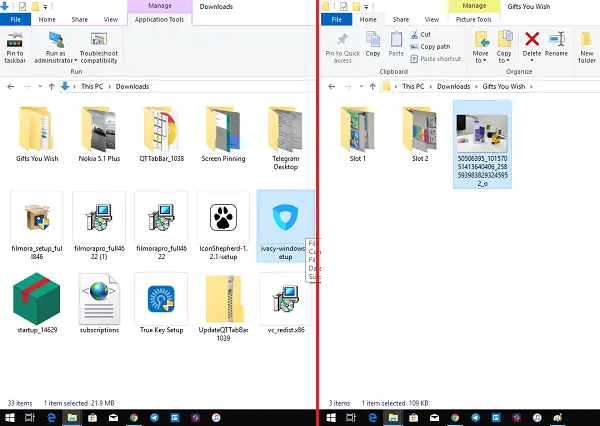Viewport: 600px width, 426px height.
Task: Open the Share tab in Downloads window
Action: coord(80,20)
